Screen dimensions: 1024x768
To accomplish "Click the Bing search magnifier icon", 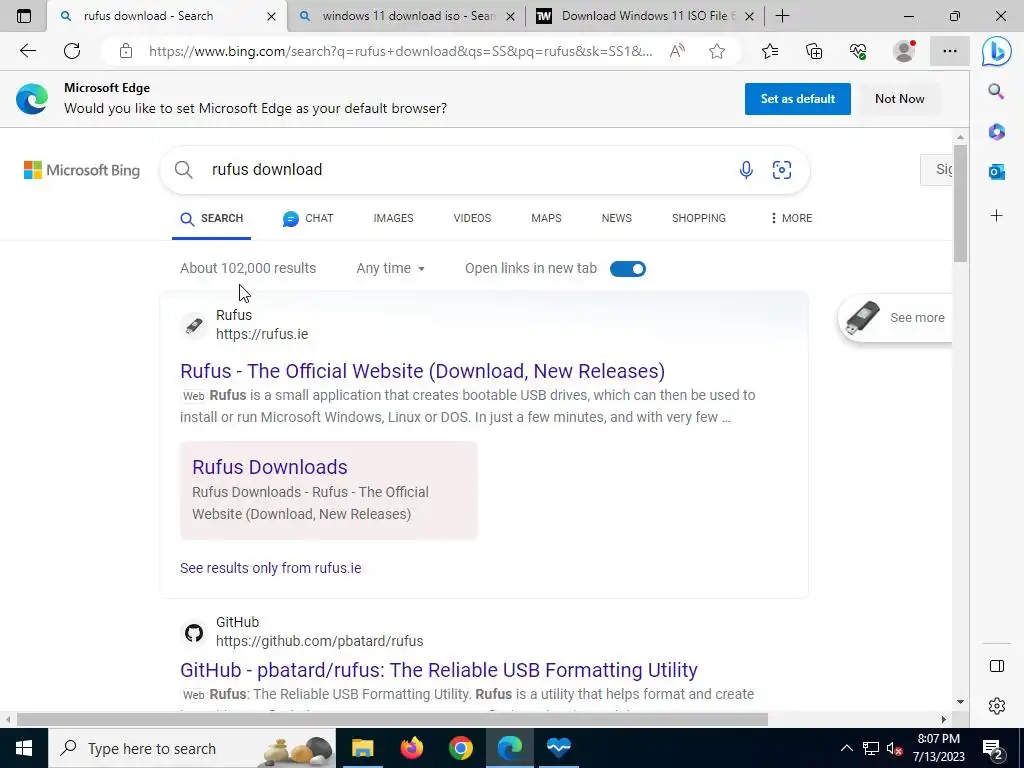I will click(184, 170).
